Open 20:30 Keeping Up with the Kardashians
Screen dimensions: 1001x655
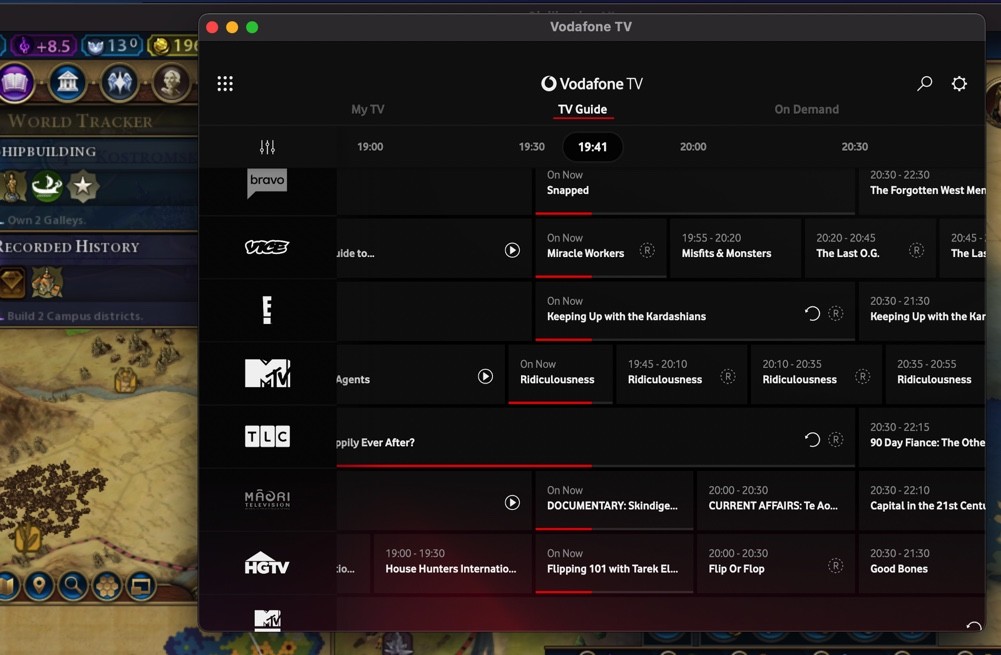coord(922,310)
